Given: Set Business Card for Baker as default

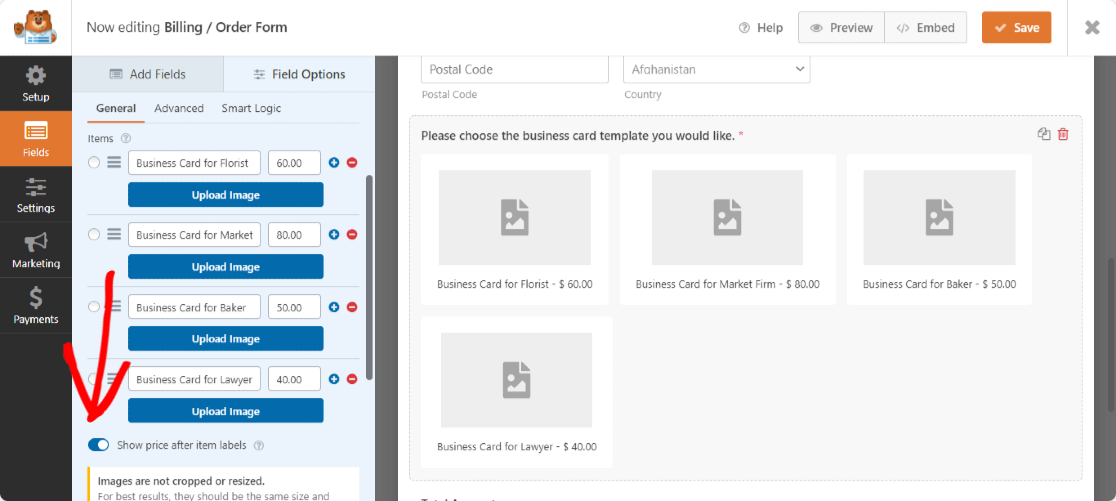Looking at the screenshot, I should [94, 307].
